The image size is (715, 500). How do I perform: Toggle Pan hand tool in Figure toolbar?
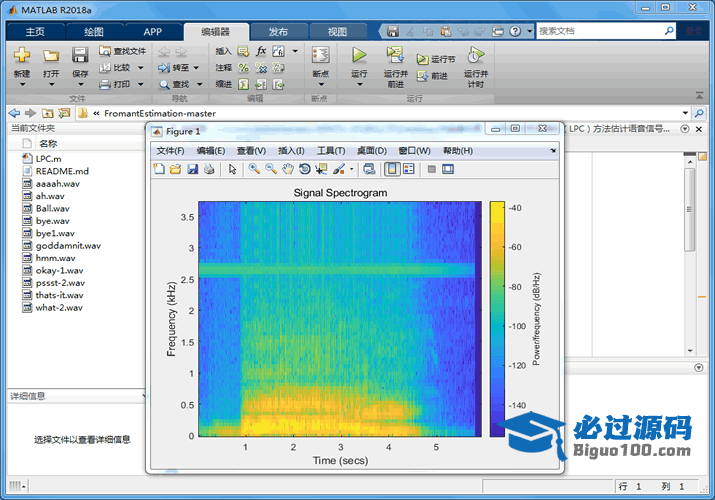pos(288,169)
